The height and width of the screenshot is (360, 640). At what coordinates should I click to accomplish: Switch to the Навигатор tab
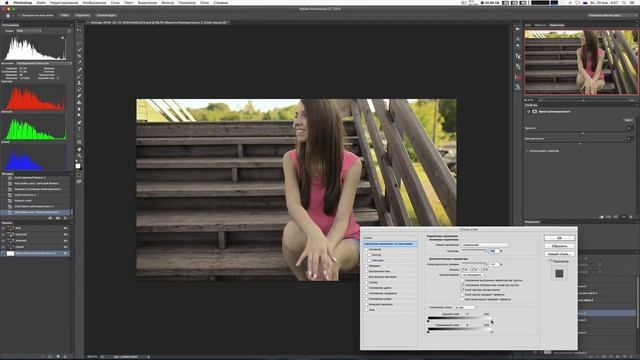point(557,25)
